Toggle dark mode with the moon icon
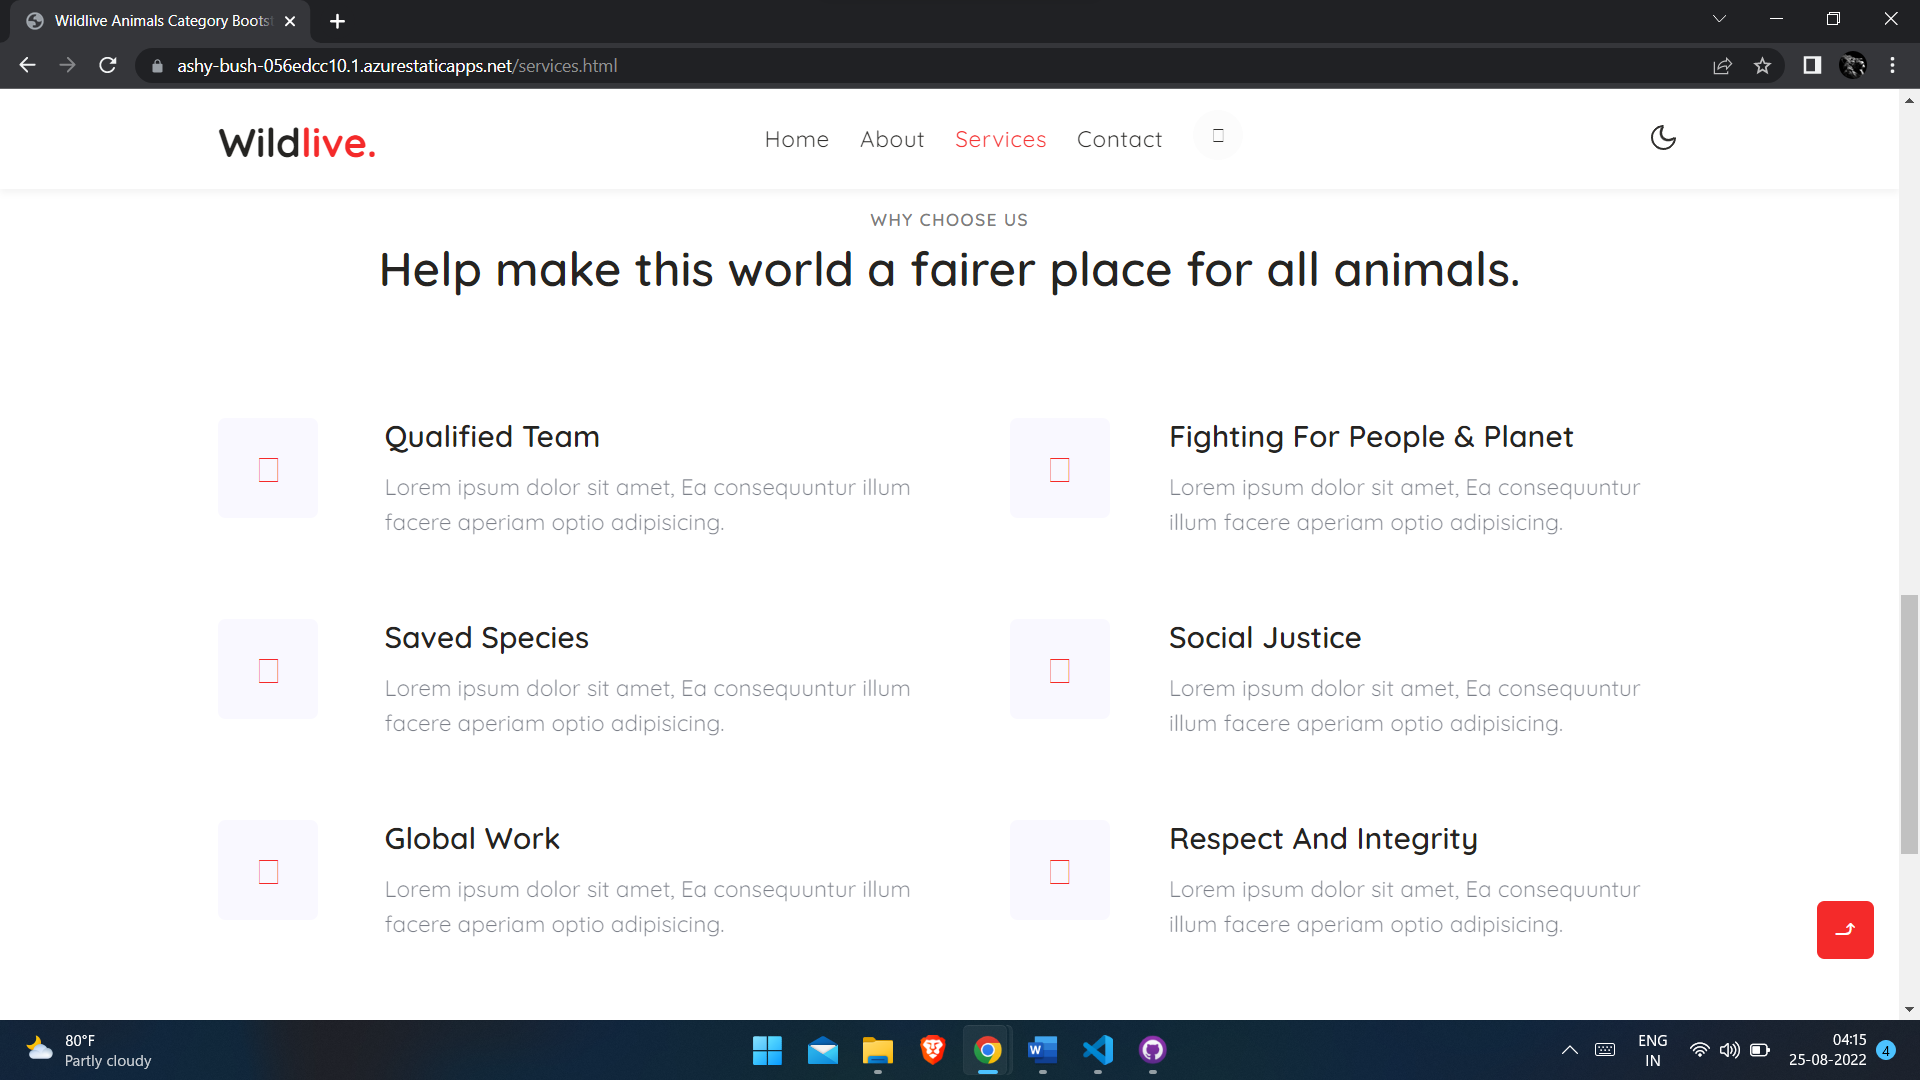This screenshot has width=1920, height=1080. click(1663, 138)
